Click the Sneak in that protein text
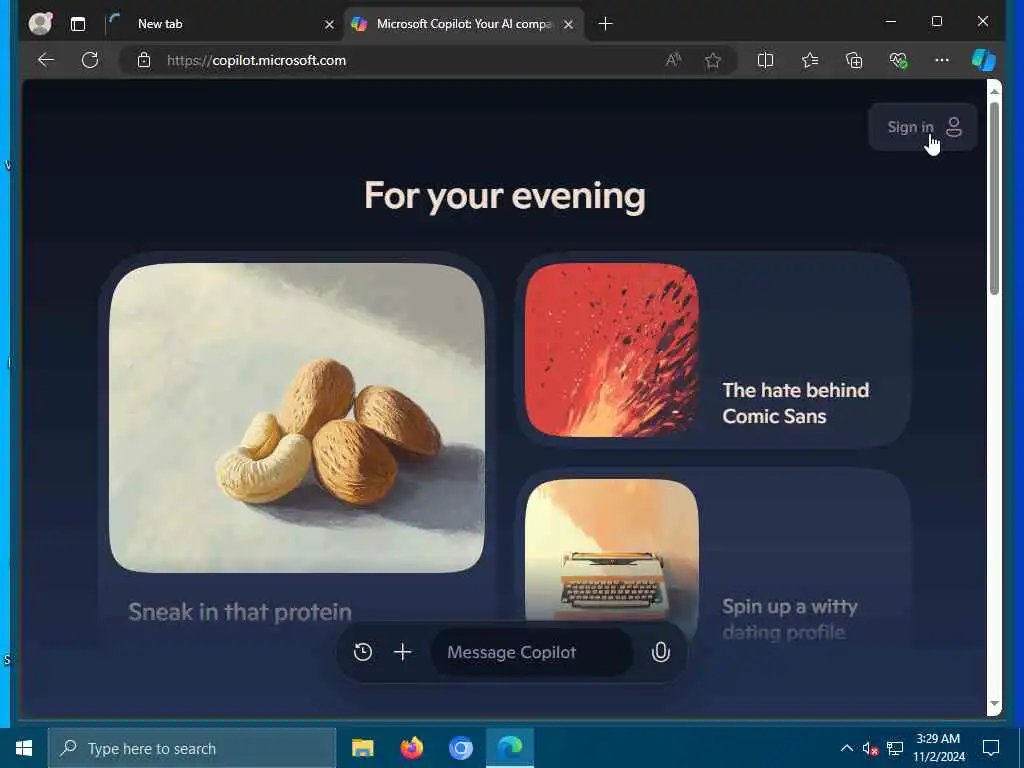 click(240, 612)
